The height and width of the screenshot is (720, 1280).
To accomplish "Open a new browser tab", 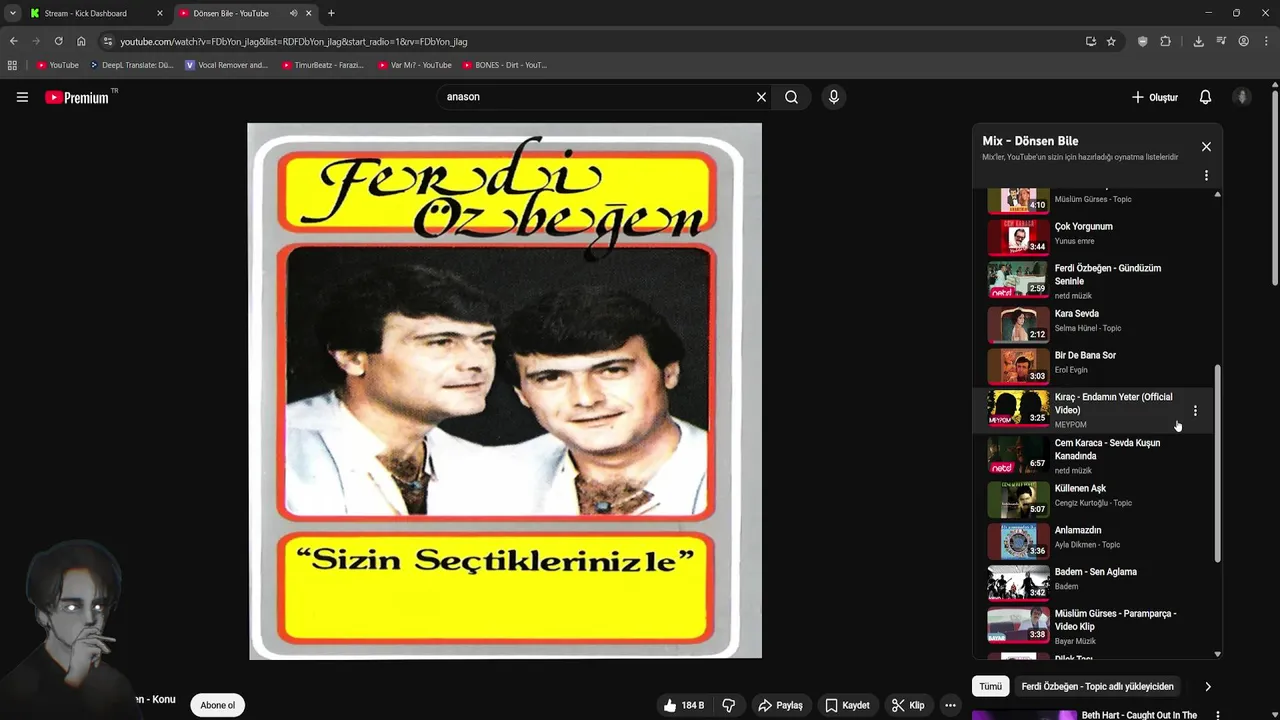I will click(331, 13).
